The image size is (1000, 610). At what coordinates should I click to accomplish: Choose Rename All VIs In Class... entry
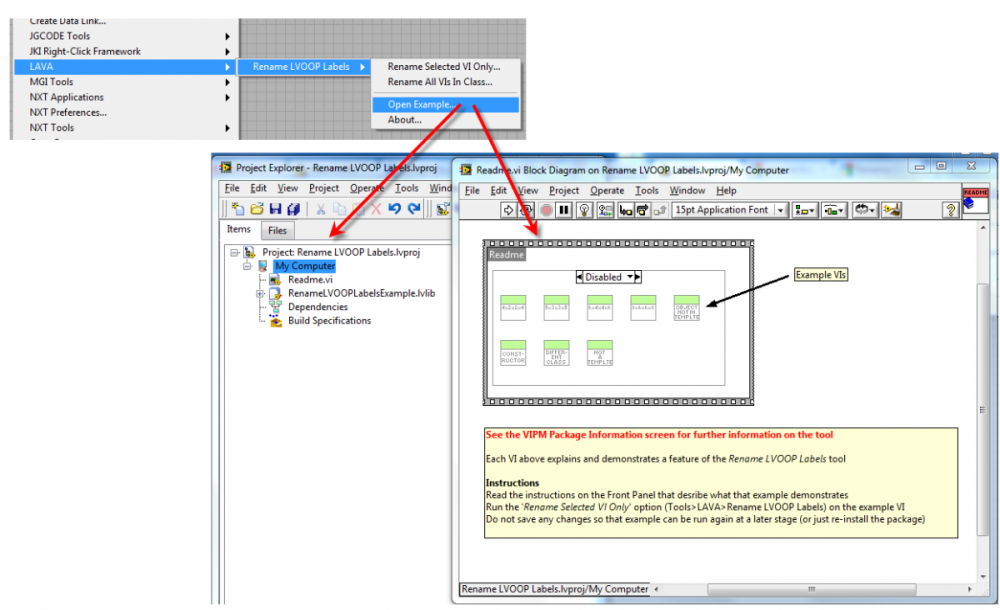click(x=445, y=82)
